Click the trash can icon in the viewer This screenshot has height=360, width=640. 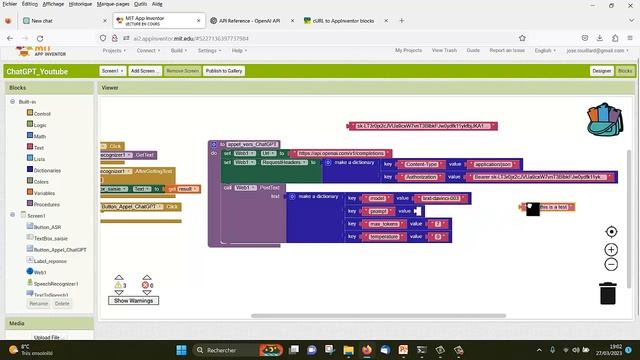coord(608,293)
